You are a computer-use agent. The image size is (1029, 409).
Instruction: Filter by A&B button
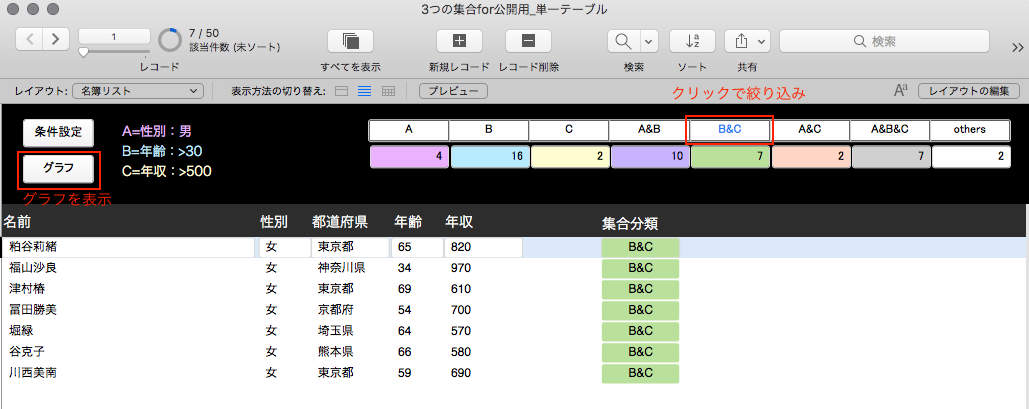click(x=649, y=130)
